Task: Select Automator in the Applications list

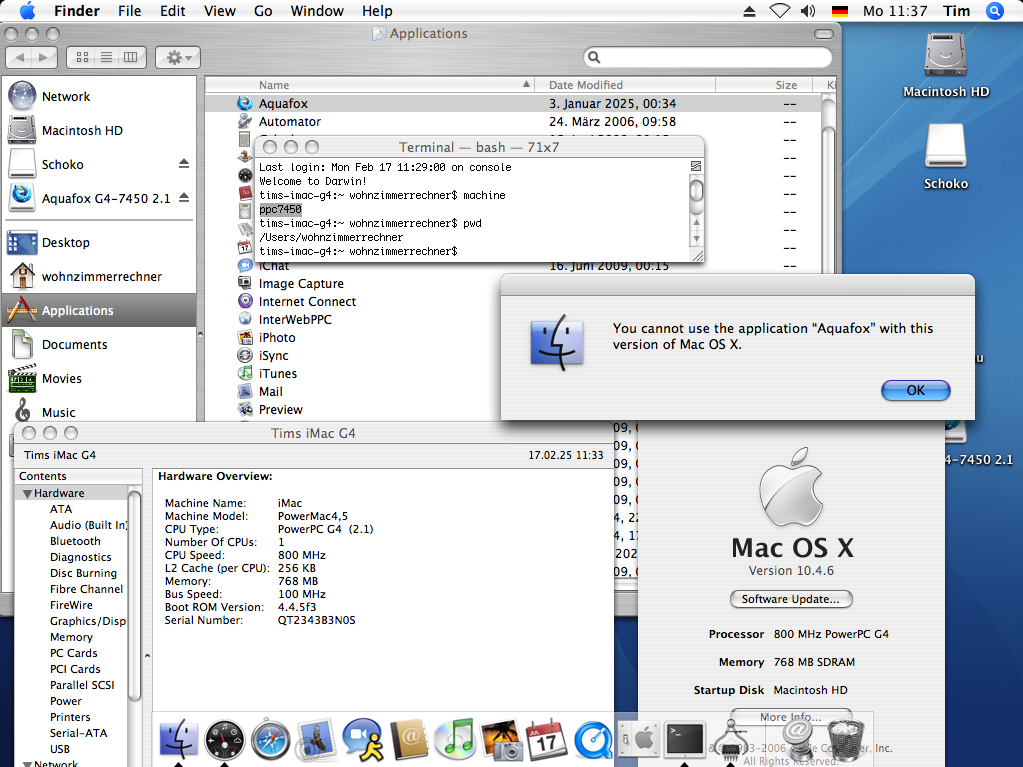Action: tap(513, 121)
